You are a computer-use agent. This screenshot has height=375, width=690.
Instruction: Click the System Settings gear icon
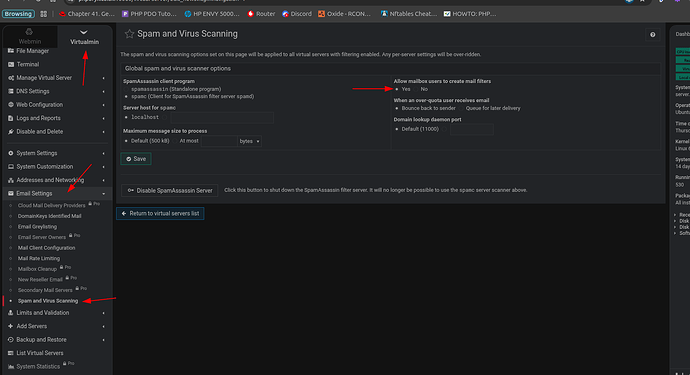(11, 153)
